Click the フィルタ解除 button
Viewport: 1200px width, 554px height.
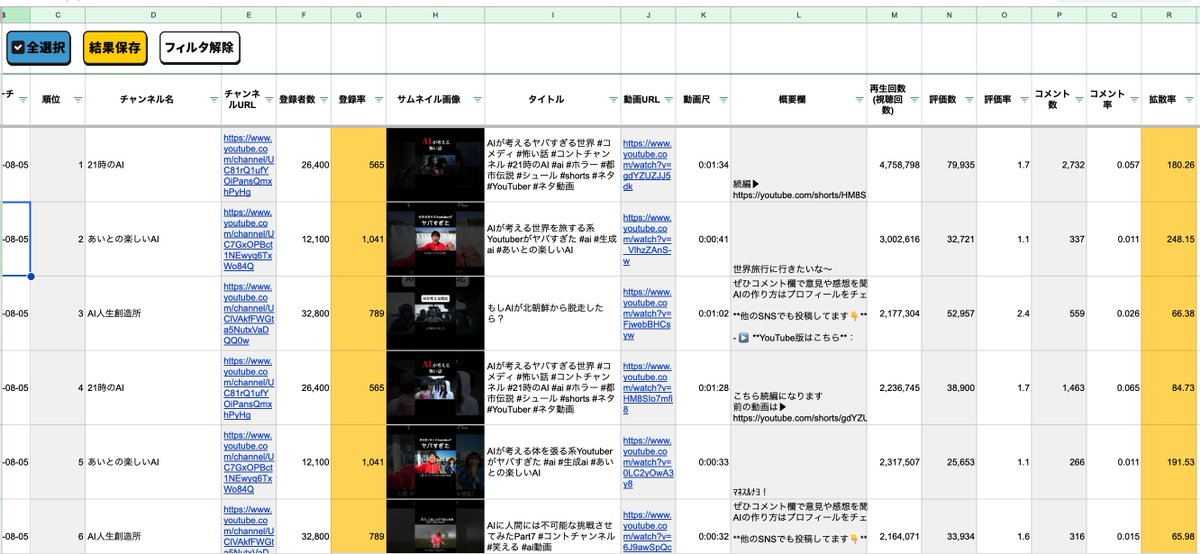[x=199, y=47]
